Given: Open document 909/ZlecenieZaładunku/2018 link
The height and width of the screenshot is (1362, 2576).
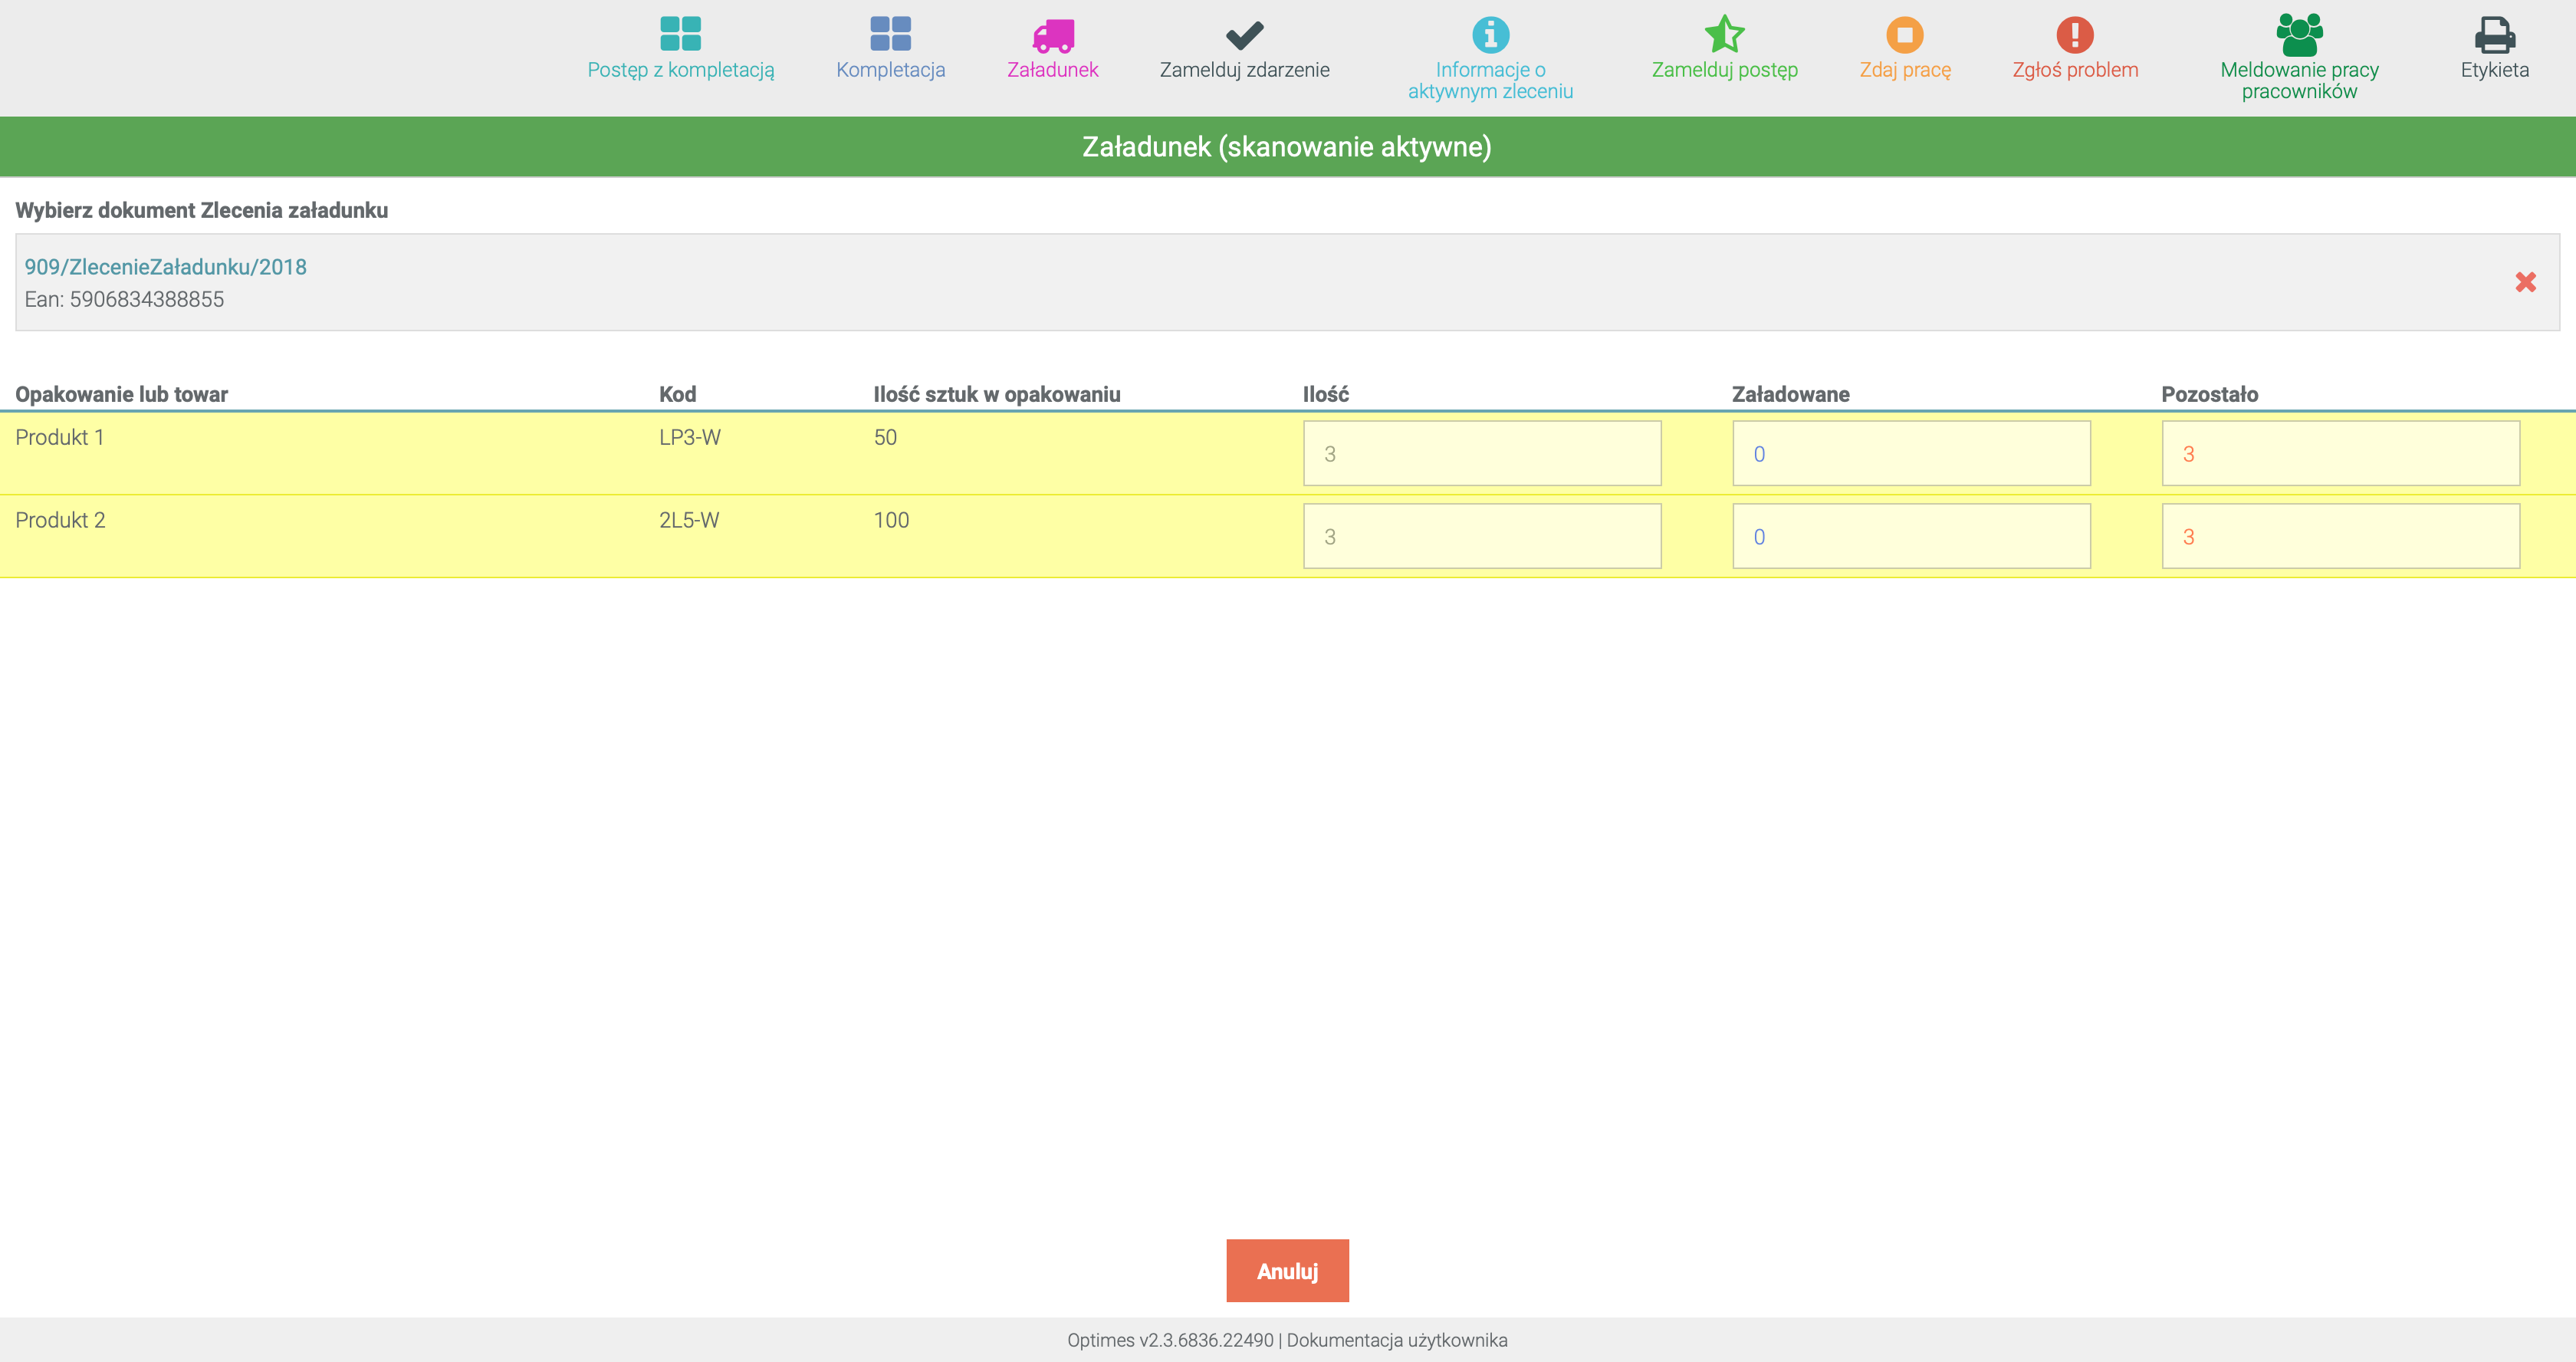Looking at the screenshot, I should click(x=166, y=267).
